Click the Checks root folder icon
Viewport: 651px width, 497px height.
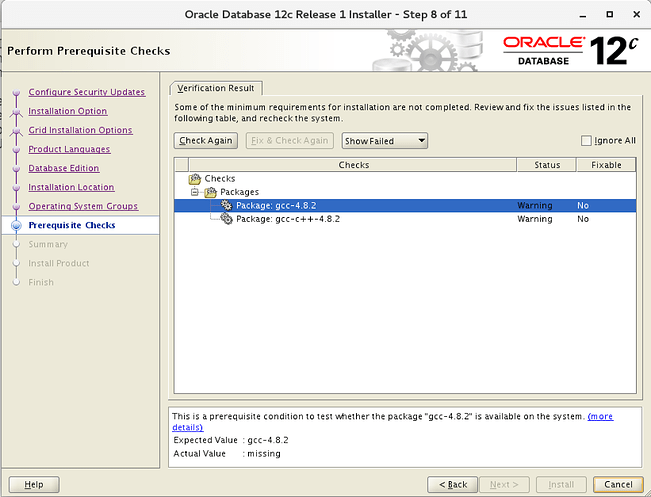click(195, 179)
